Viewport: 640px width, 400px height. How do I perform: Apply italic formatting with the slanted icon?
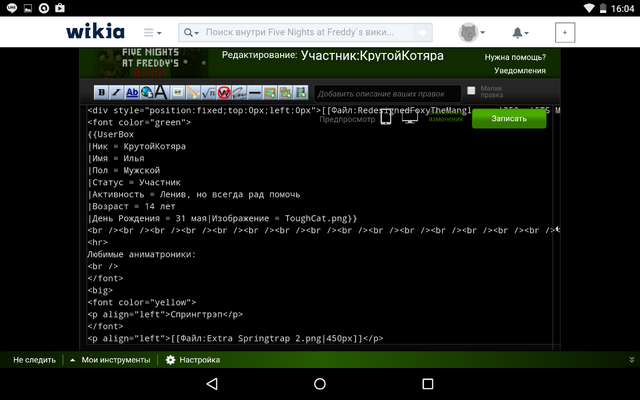(116, 93)
